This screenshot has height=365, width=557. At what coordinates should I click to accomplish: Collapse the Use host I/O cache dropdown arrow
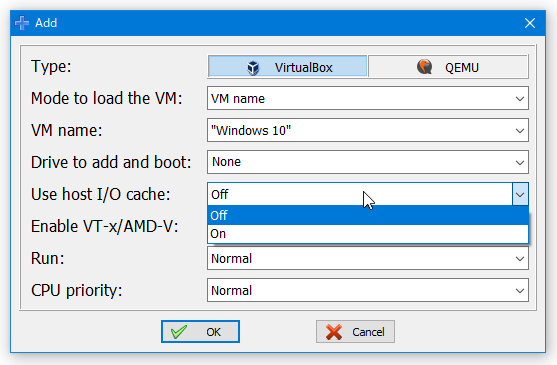(520, 194)
